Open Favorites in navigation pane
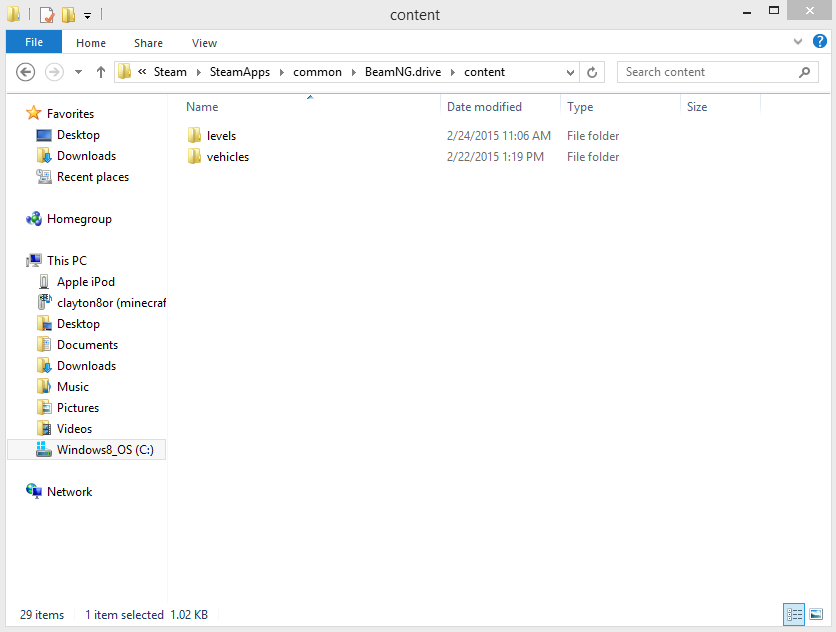The height and width of the screenshot is (632, 836). [70, 114]
